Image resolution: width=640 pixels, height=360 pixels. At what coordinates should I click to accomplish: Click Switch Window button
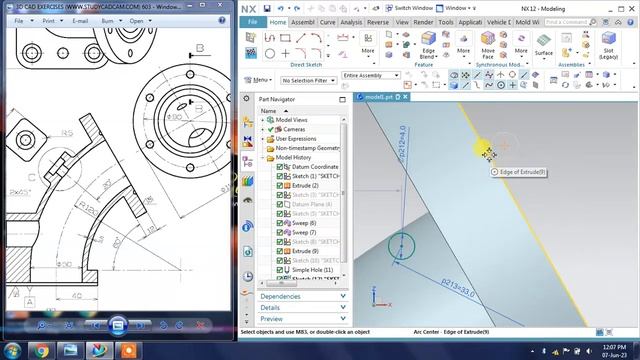coord(409,8)
